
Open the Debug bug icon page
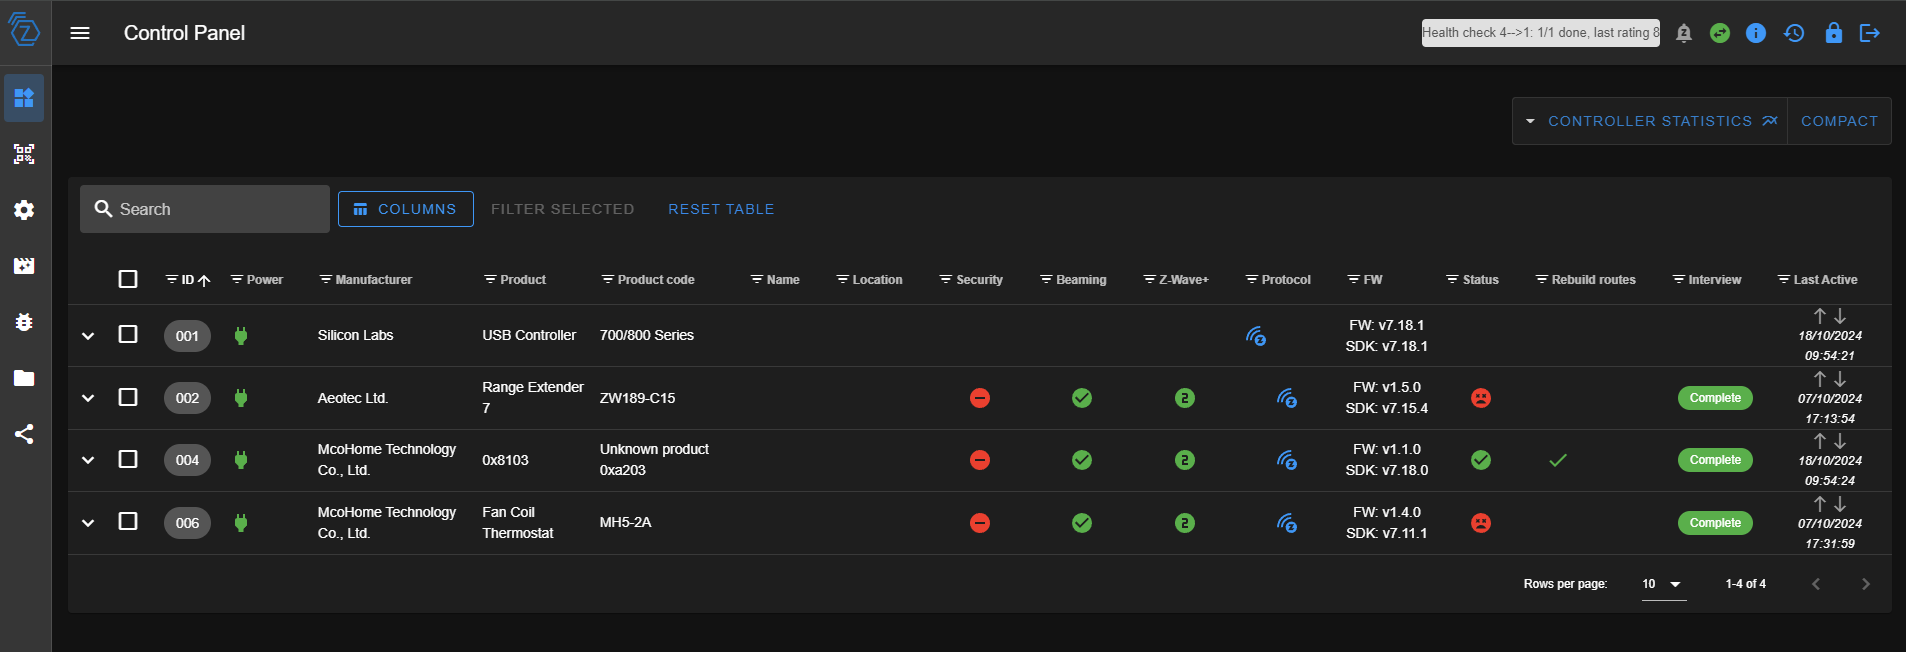(x=24, y=322)
